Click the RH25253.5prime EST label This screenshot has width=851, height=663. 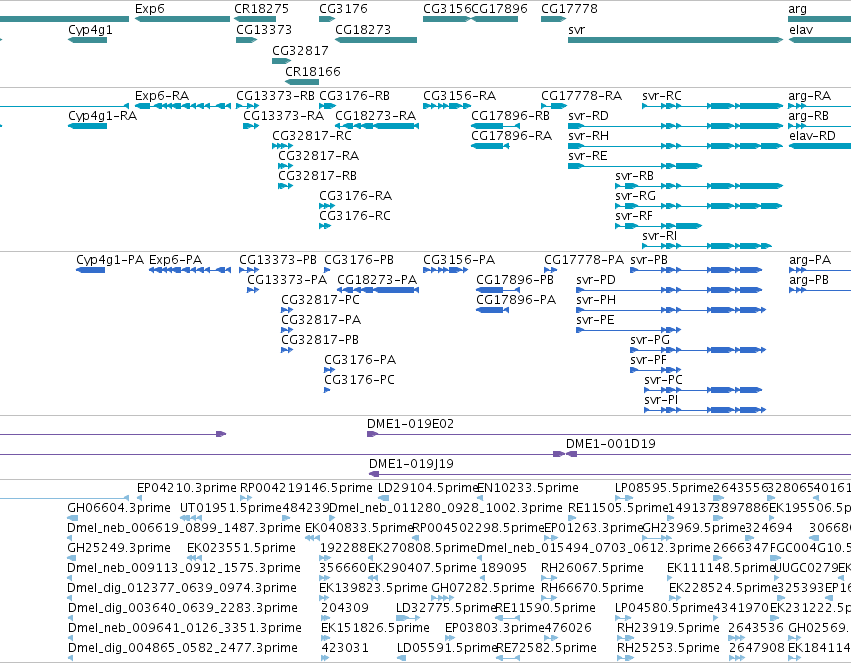(668, 648)
